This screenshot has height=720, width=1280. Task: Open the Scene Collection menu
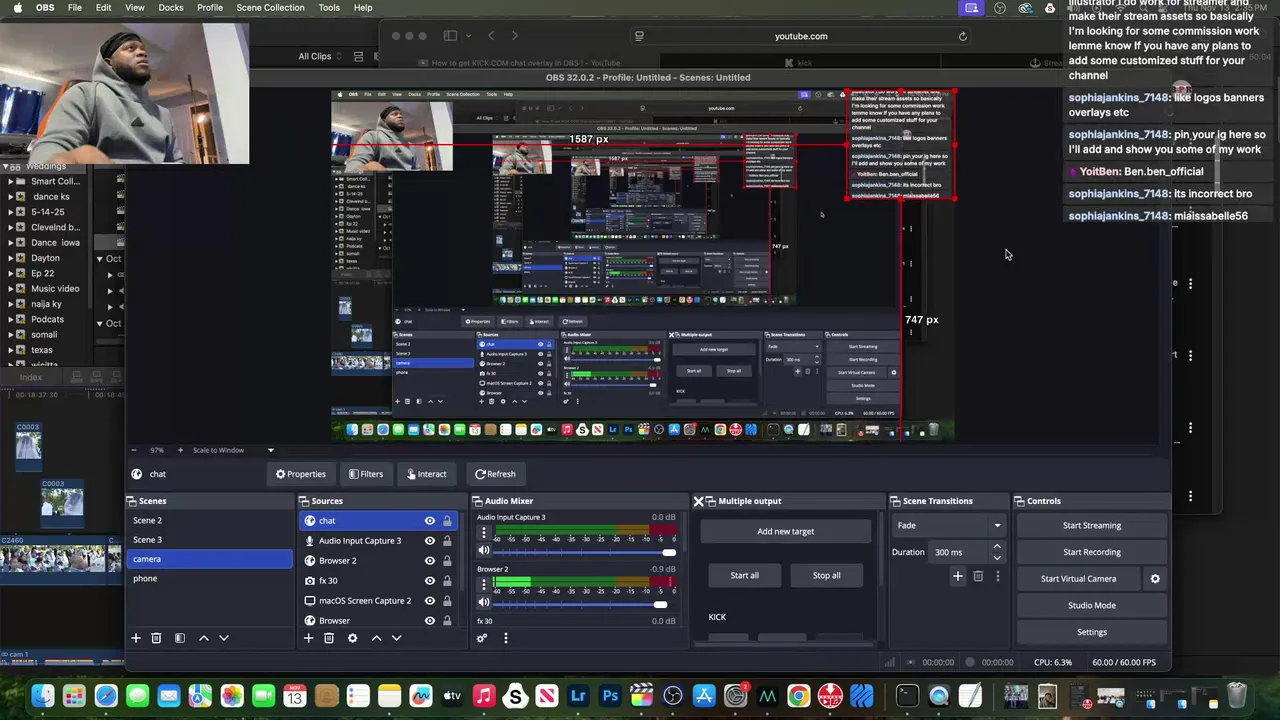[x=270, y=8]
